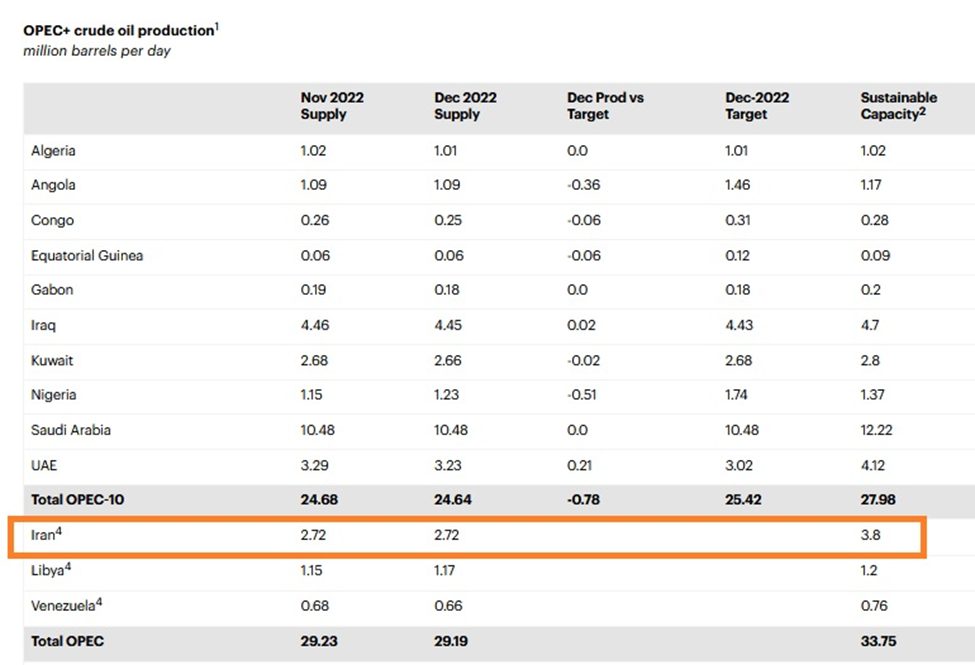Click the "Dec-2022 Target" column header
975x665 pixels.
[757, 106]
